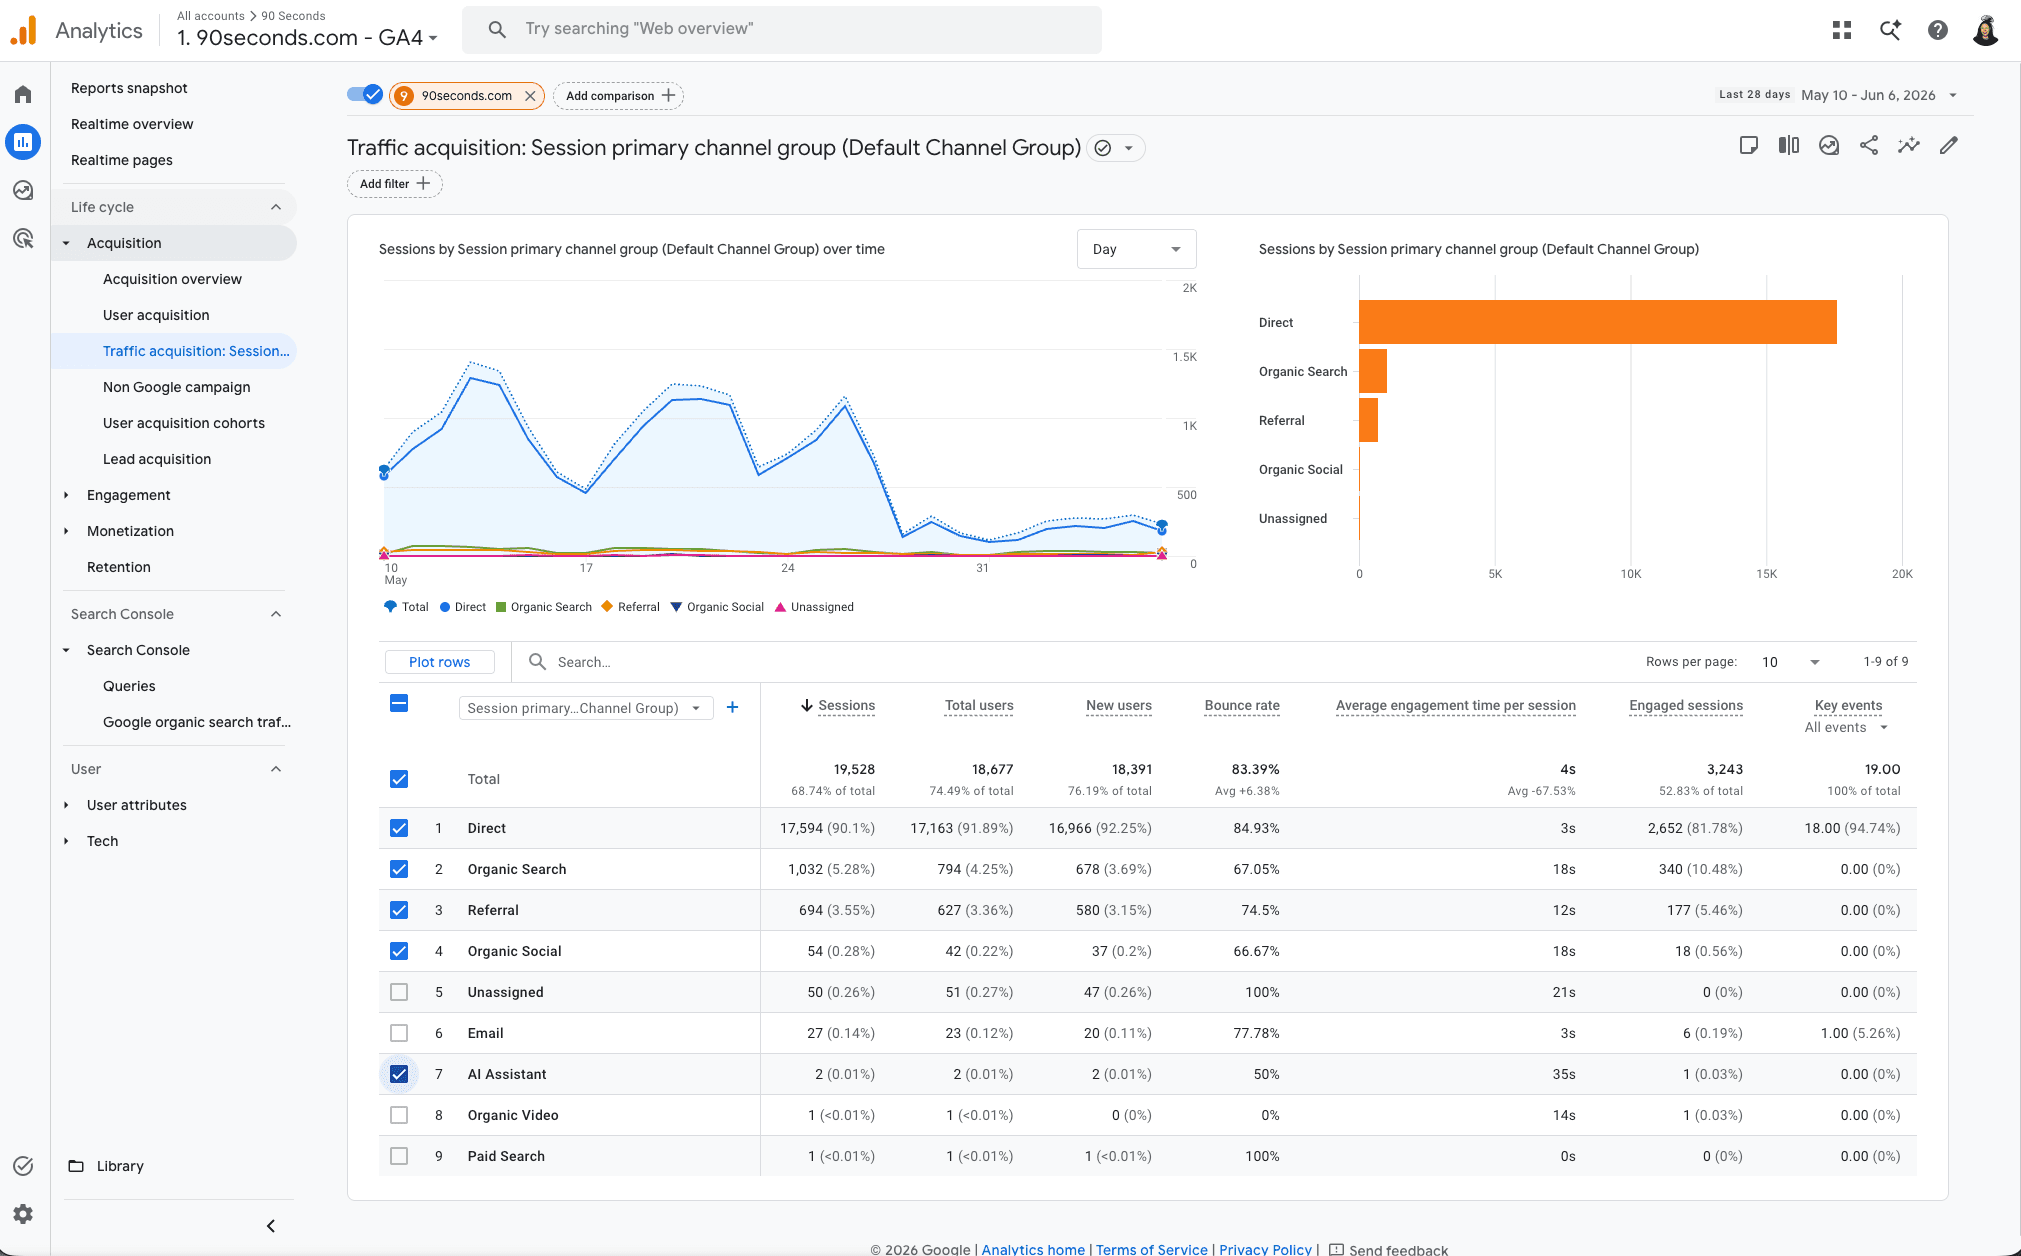Open the Analytics search assistant sparkle icon
Viewport: 2021px width, 1256px height.
1890,30
